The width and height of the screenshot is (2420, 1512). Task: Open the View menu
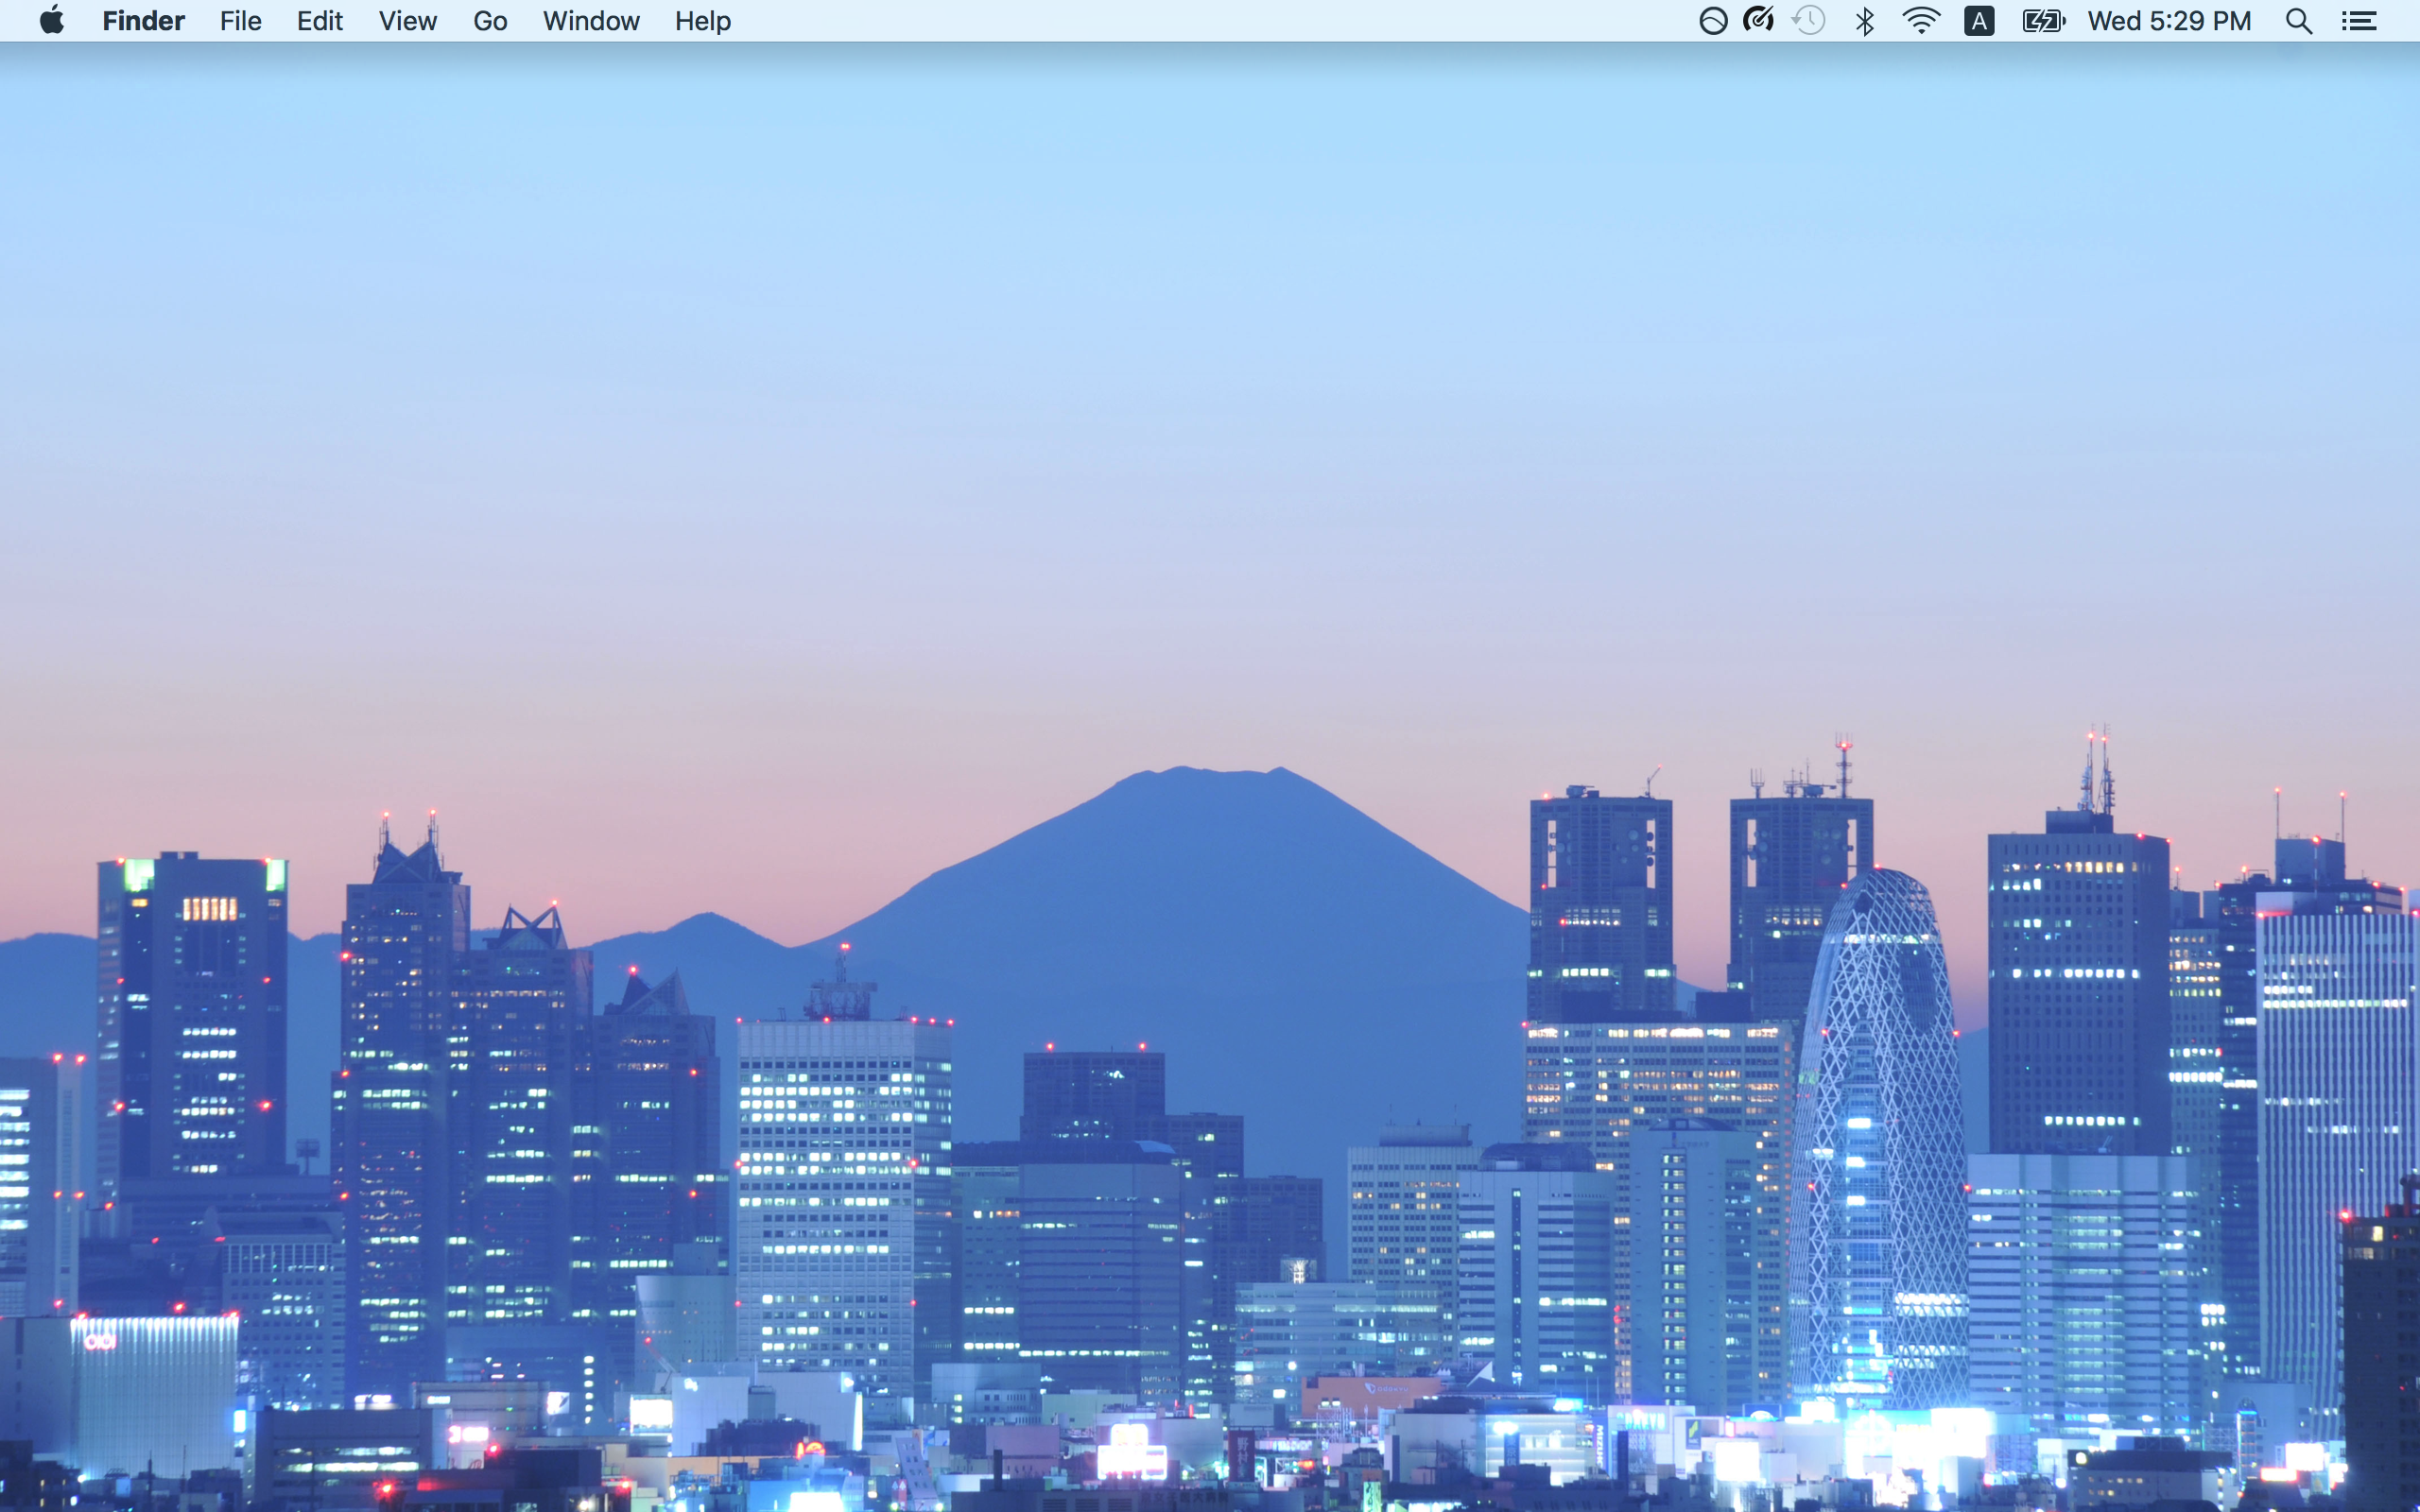(x=407, y=21)
